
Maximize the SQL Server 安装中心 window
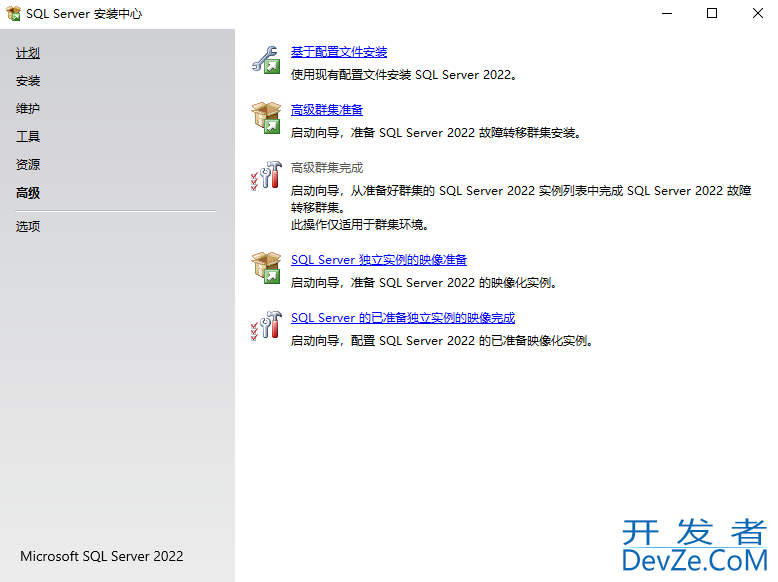pyautogui.click(x=712, y=13)
